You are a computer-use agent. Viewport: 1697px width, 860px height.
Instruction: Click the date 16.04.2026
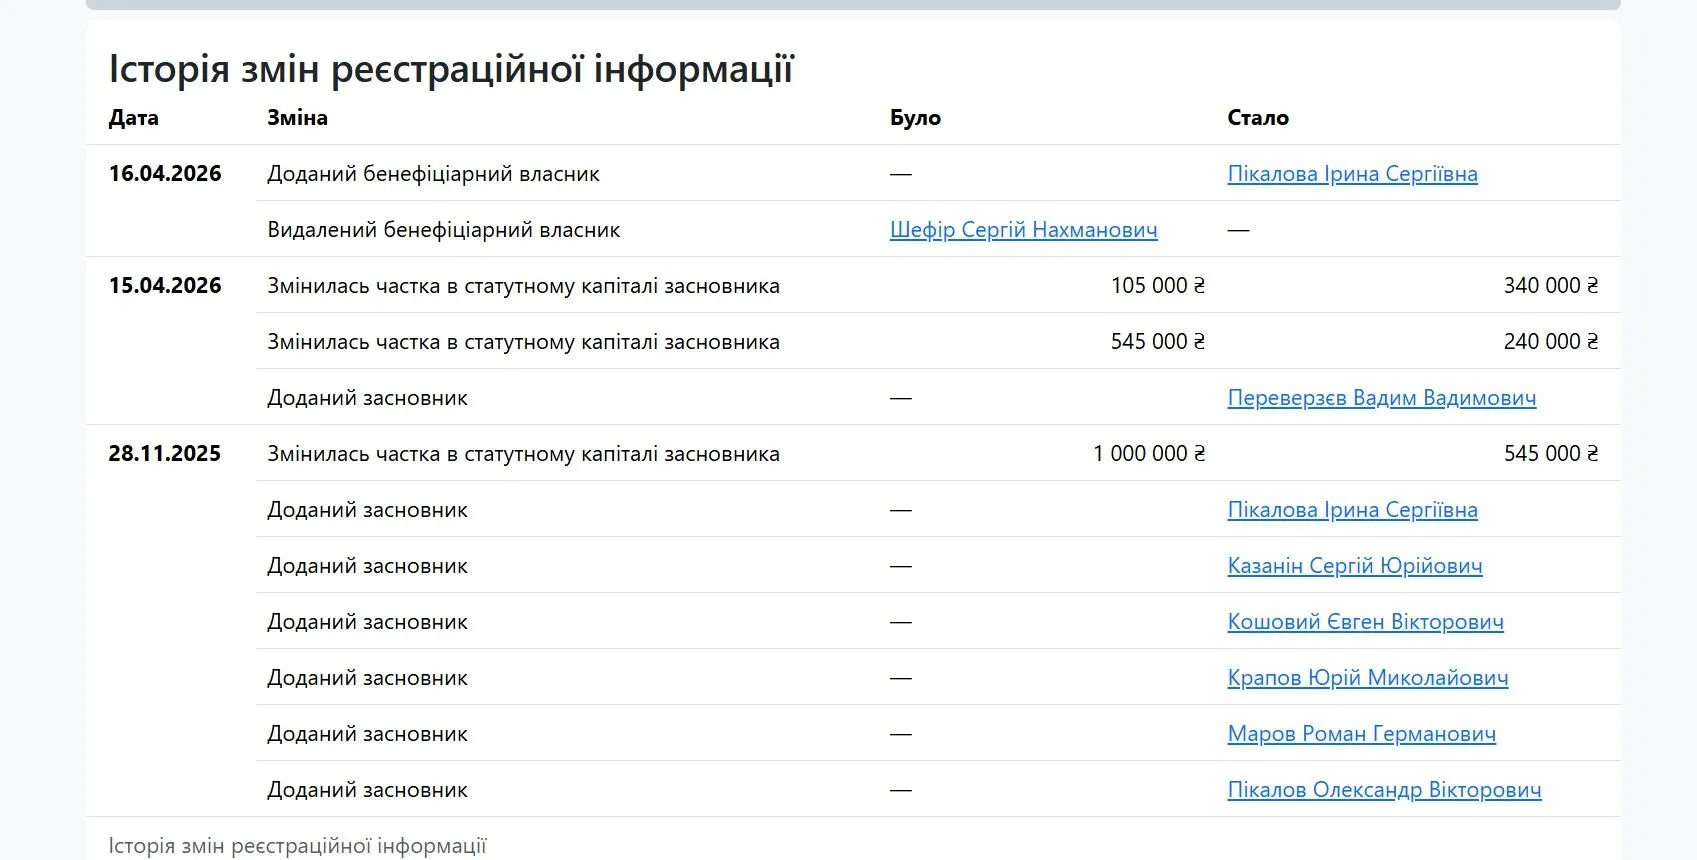tap(165, 174)
